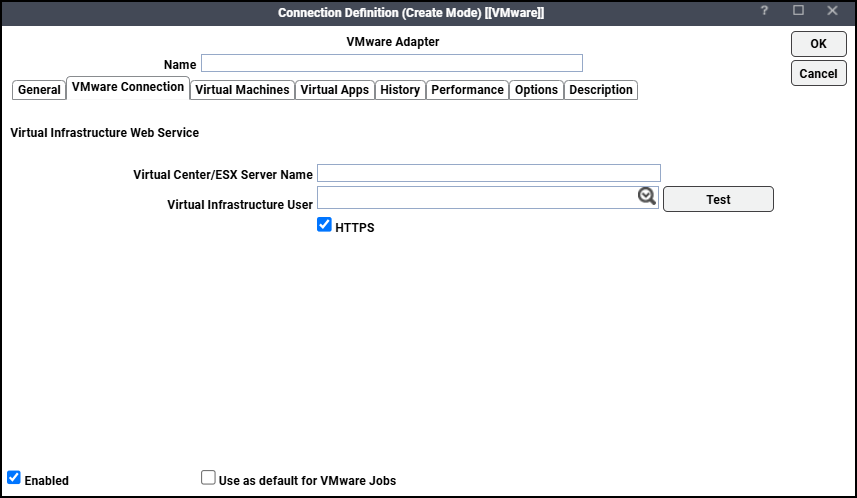This screenshot has height=498, width=857.
Task: Go to the Virtual Apps tab
Action: [x=334, y=90]
